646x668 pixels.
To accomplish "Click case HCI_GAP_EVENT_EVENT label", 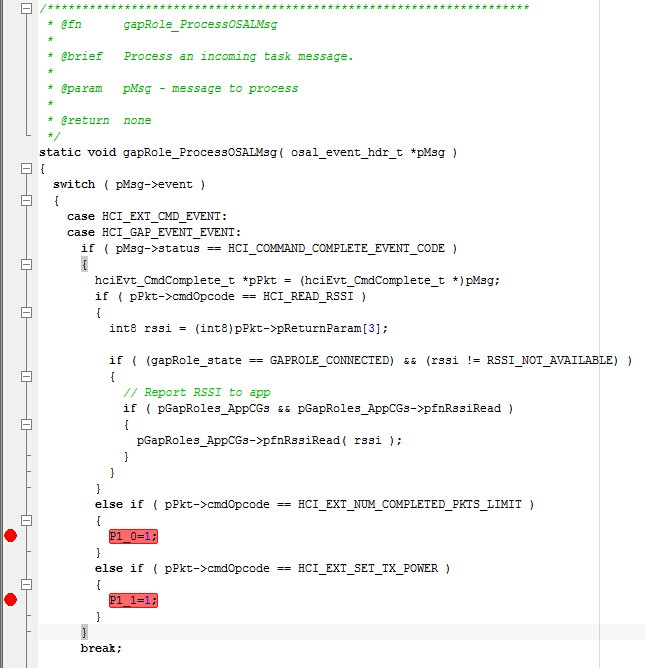I will (x=154, y=232).
